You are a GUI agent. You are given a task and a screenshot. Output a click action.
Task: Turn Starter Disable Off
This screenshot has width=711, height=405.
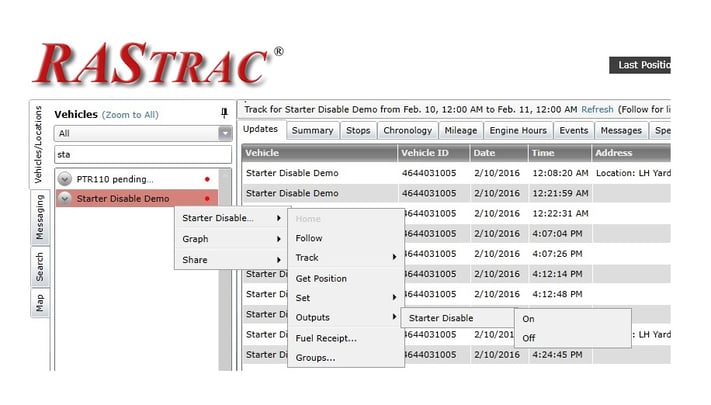(529, 338)
